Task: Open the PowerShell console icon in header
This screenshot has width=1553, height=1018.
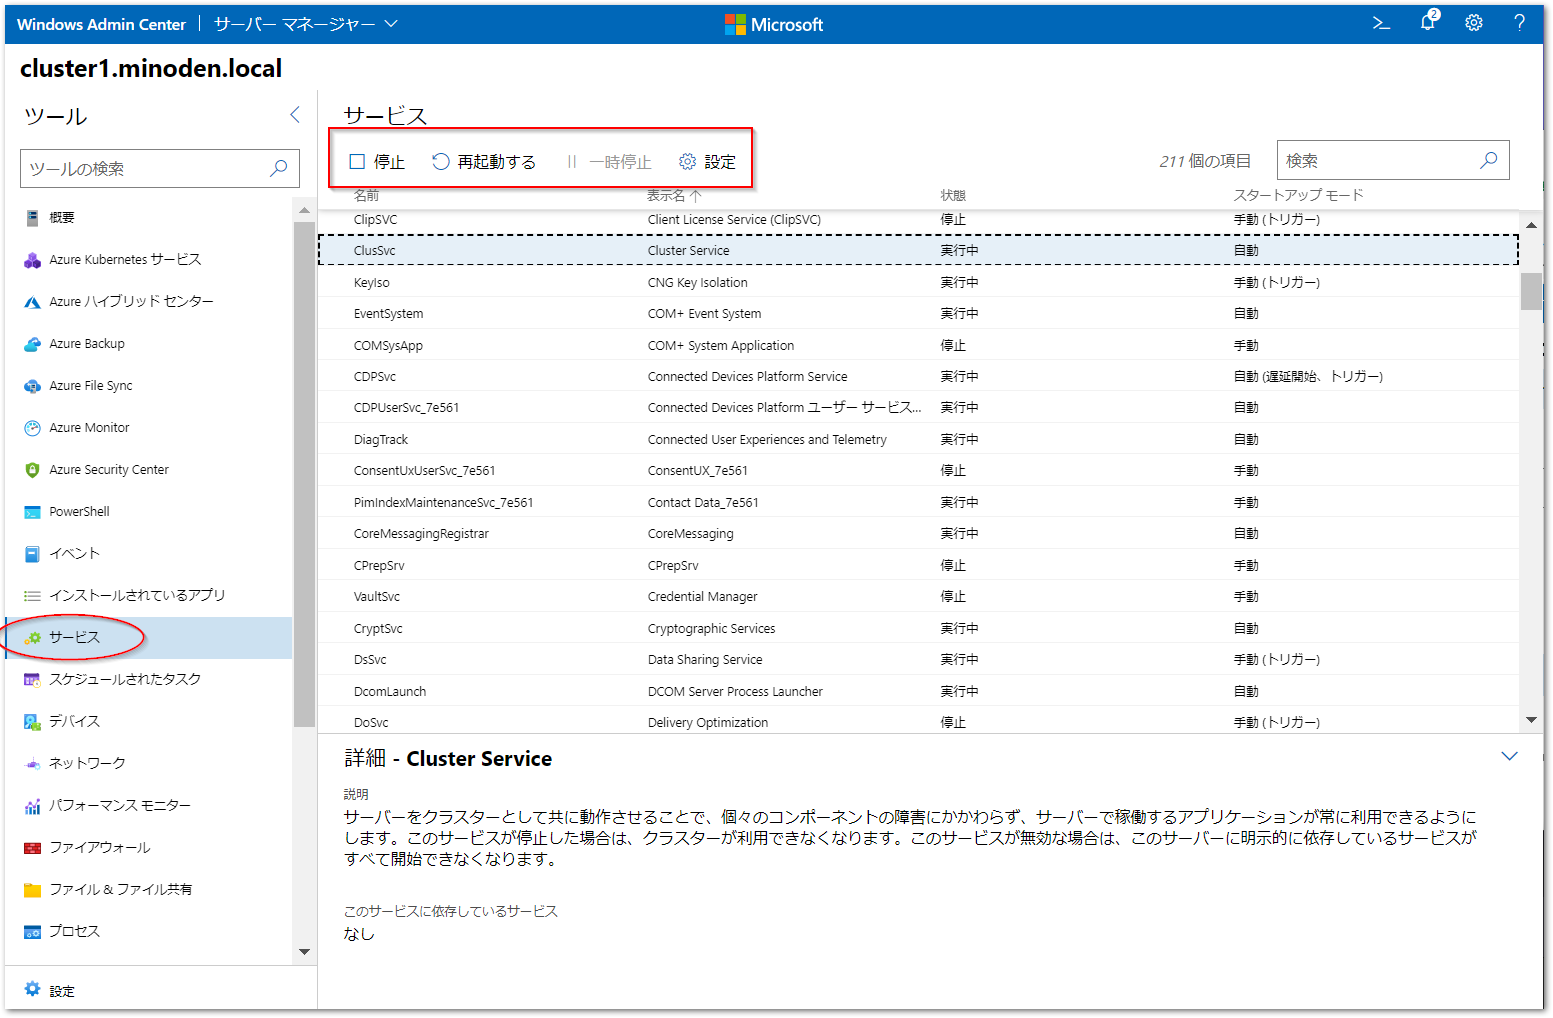Action: [x=1380, y=22]
